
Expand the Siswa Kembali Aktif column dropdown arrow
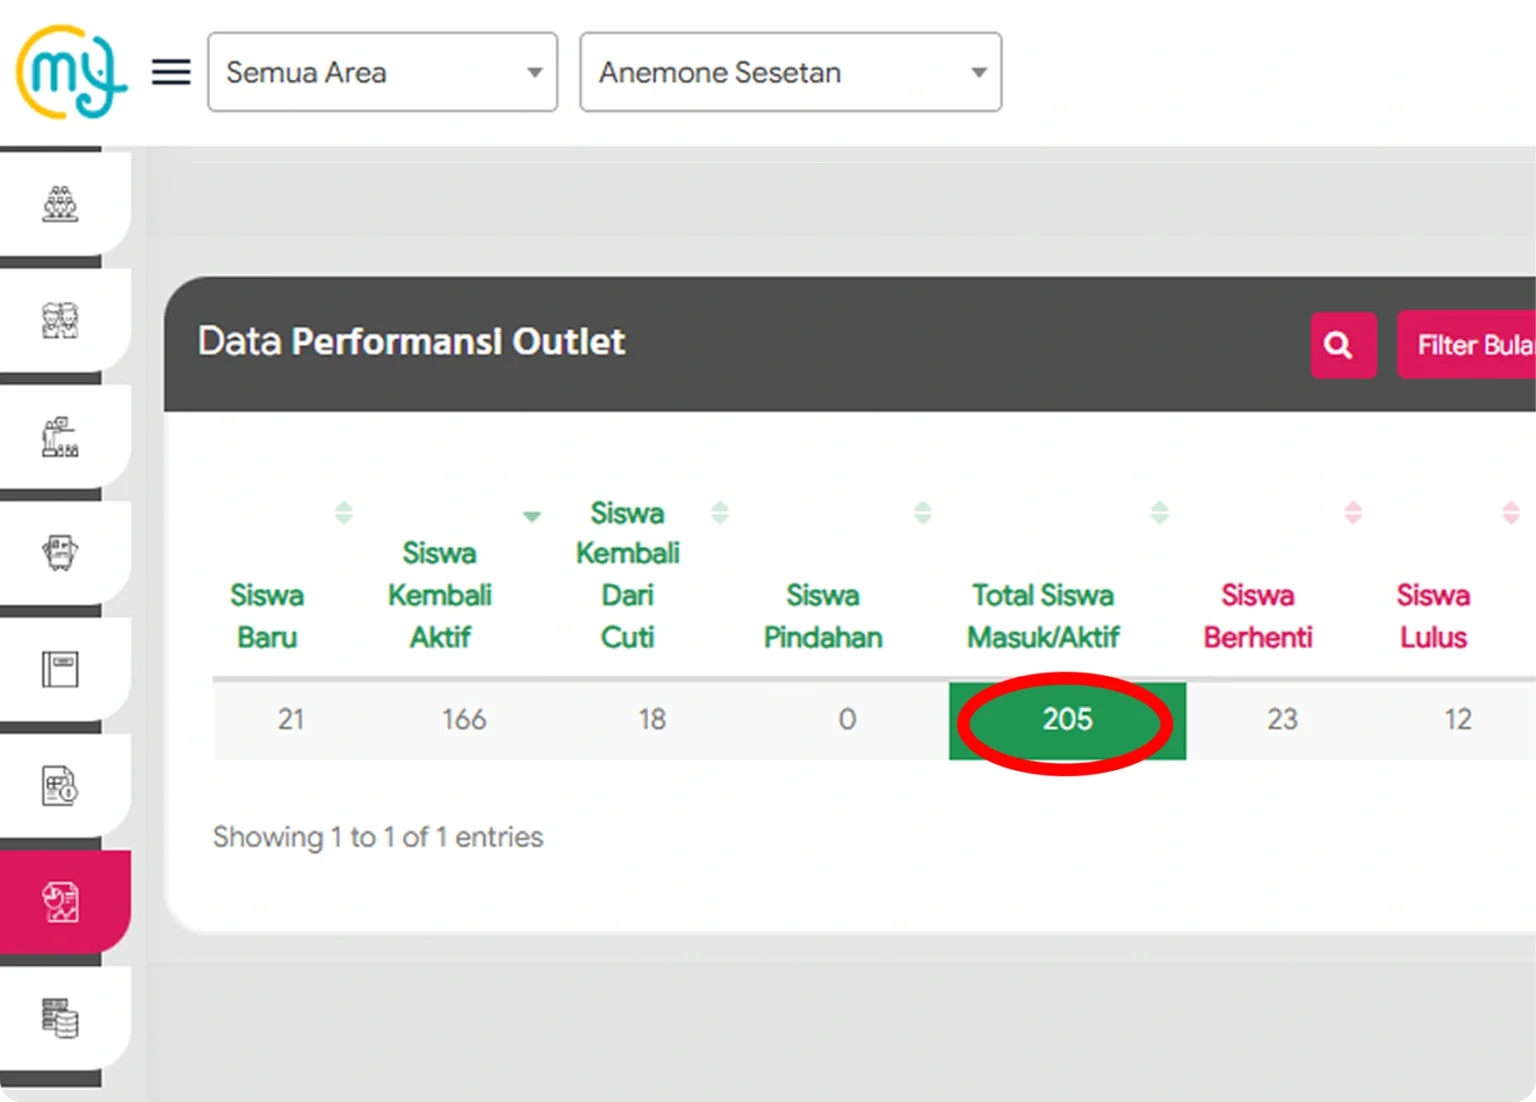[532, 515]
